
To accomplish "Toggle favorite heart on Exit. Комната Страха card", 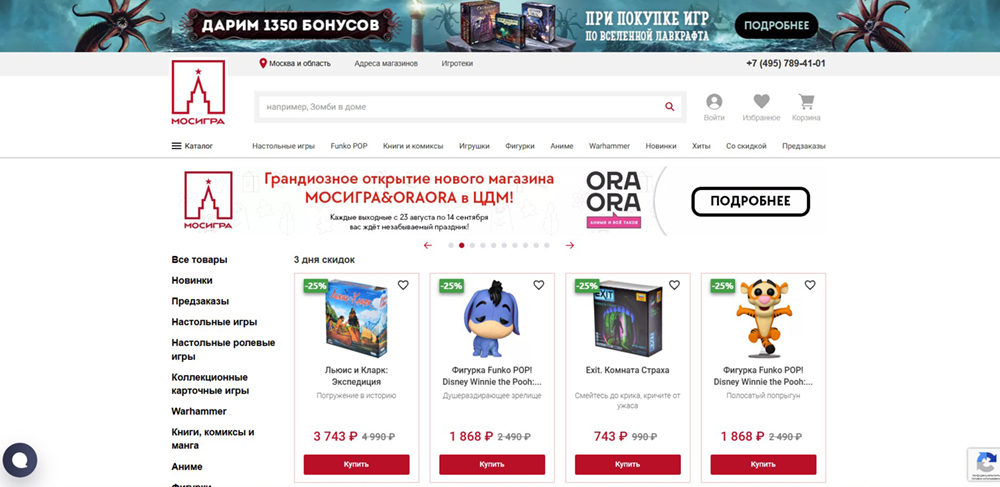I will [x=674, y=285].
